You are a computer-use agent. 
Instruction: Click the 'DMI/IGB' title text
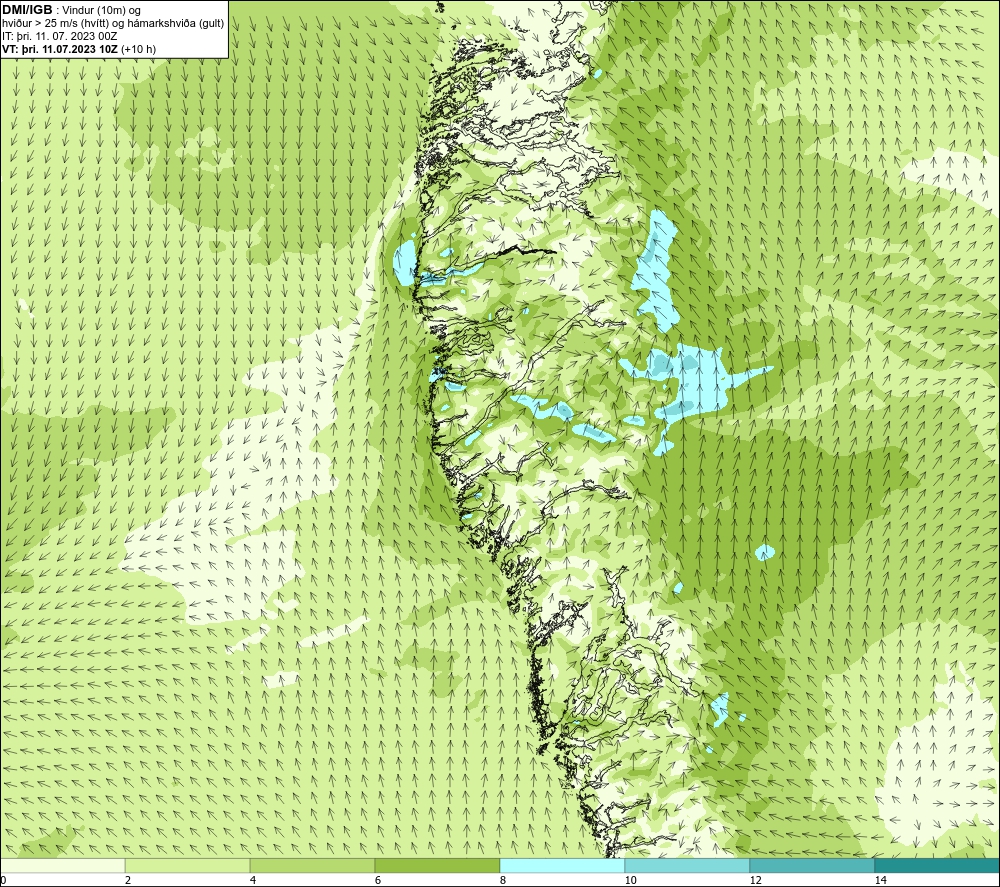click(27, 10)
